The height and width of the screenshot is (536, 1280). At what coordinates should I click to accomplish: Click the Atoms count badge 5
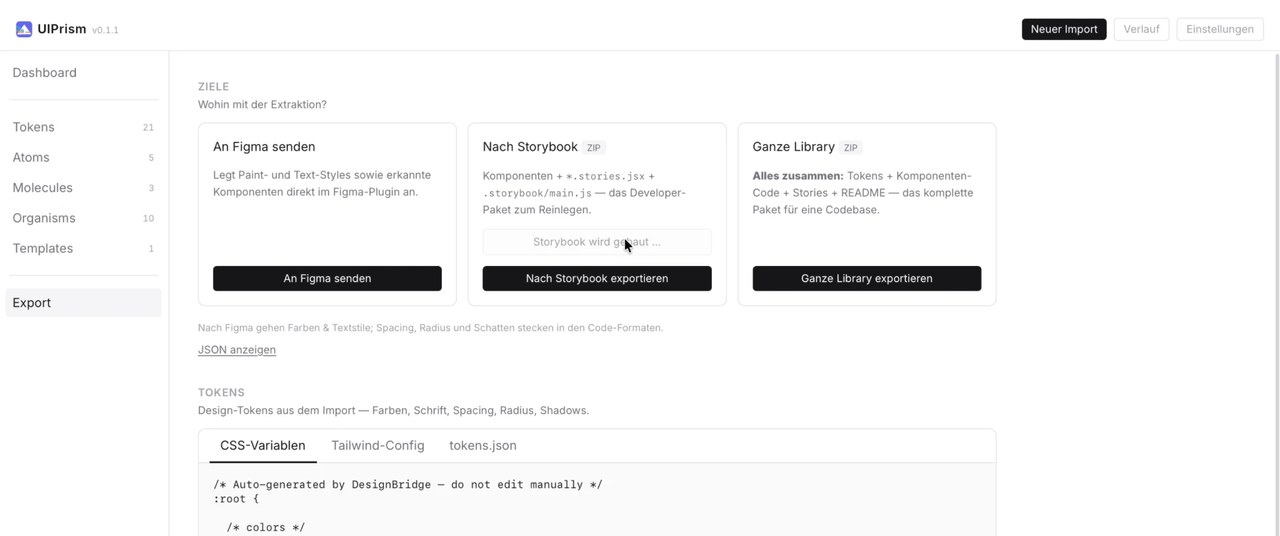(x=151, y=158)
